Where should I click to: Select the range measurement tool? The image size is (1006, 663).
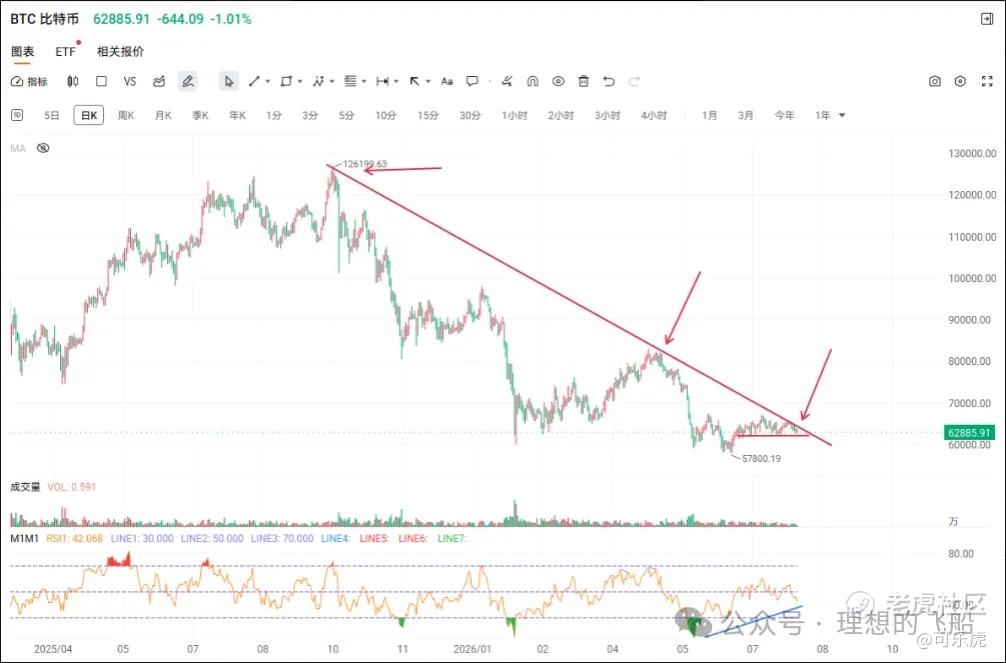[x=382, y=82]
